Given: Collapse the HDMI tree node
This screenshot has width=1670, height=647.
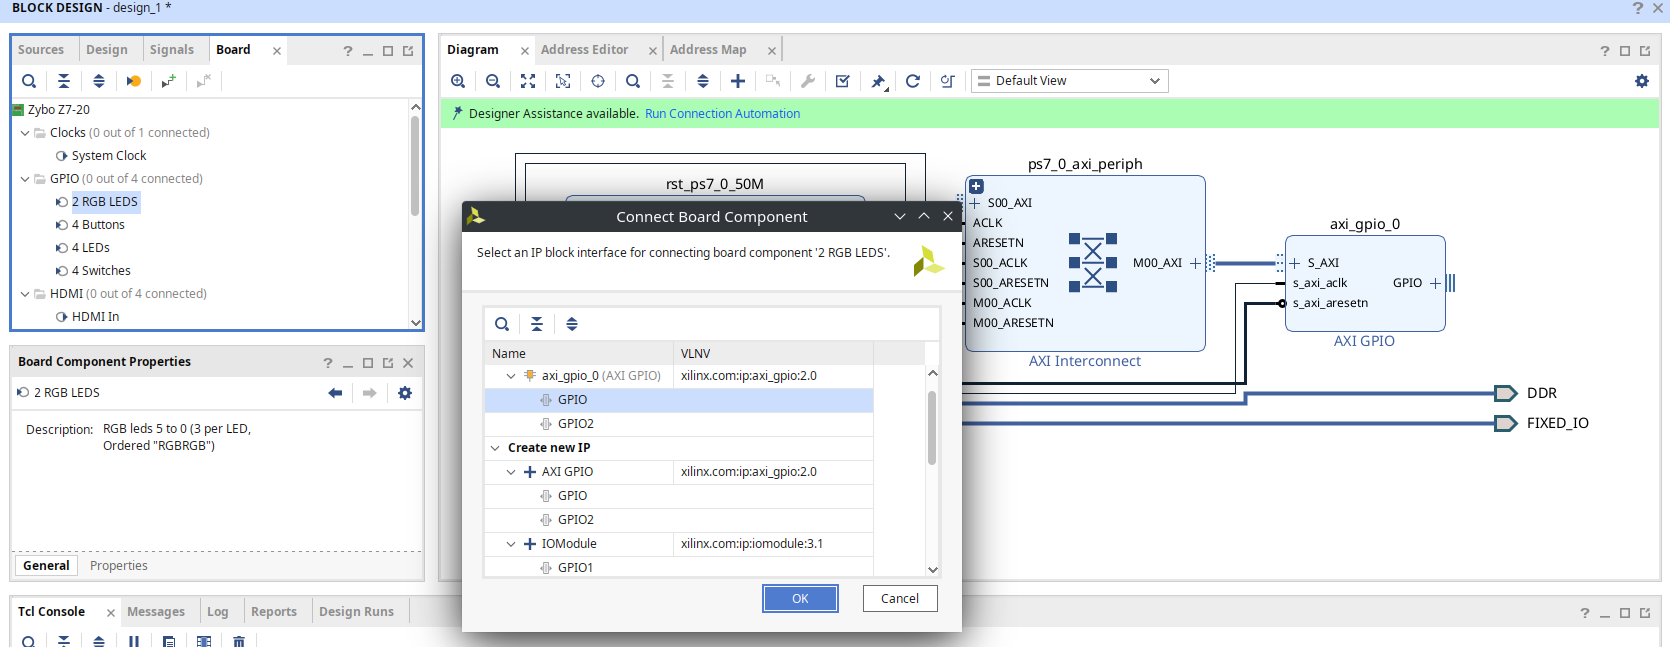Looking at the screenshot, I should pyautogui.click(x=25, y=294).
